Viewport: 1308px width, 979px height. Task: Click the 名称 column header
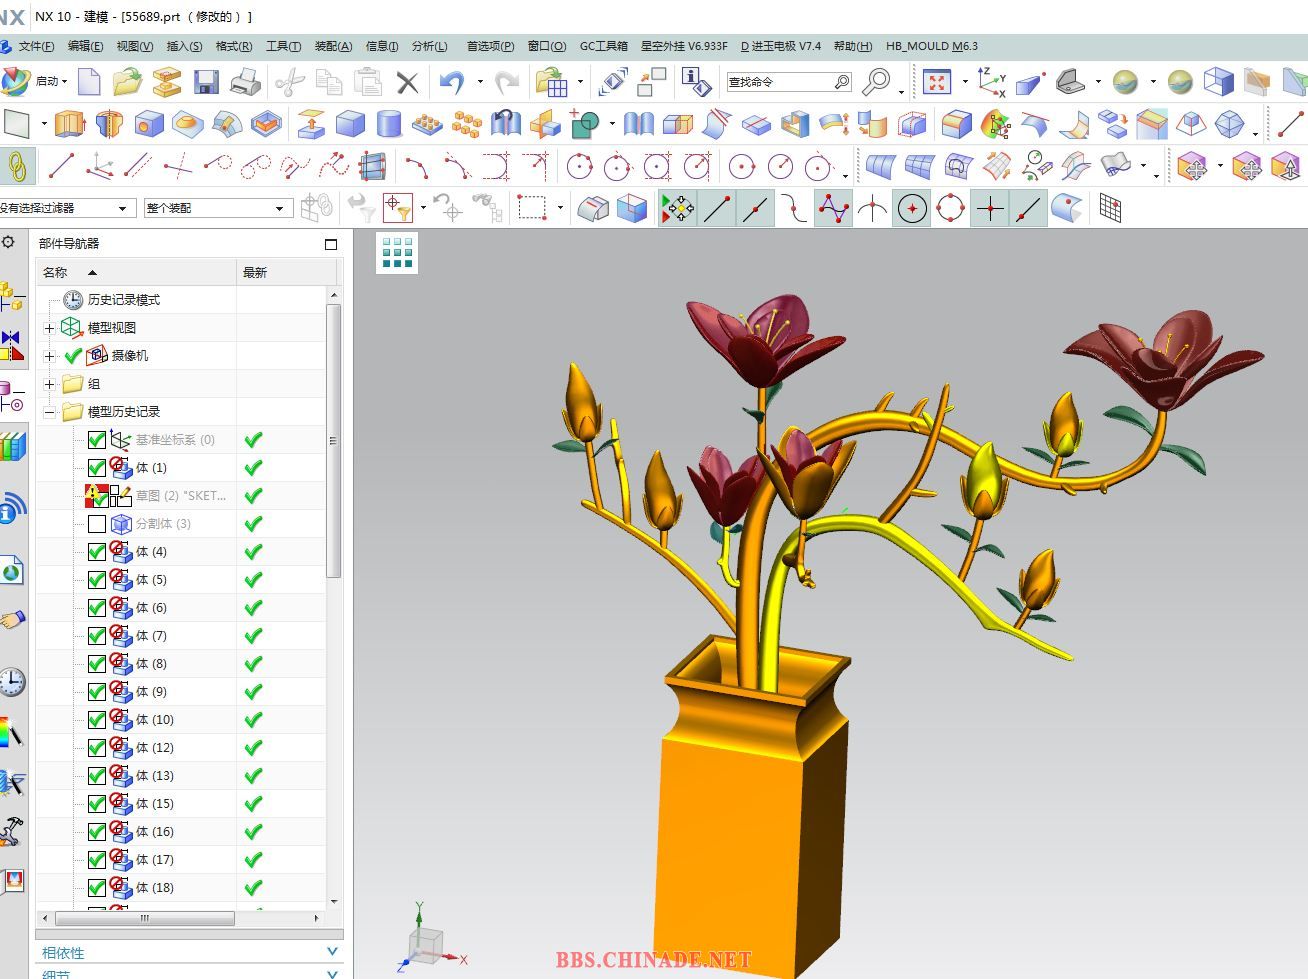tap(56, 272)
